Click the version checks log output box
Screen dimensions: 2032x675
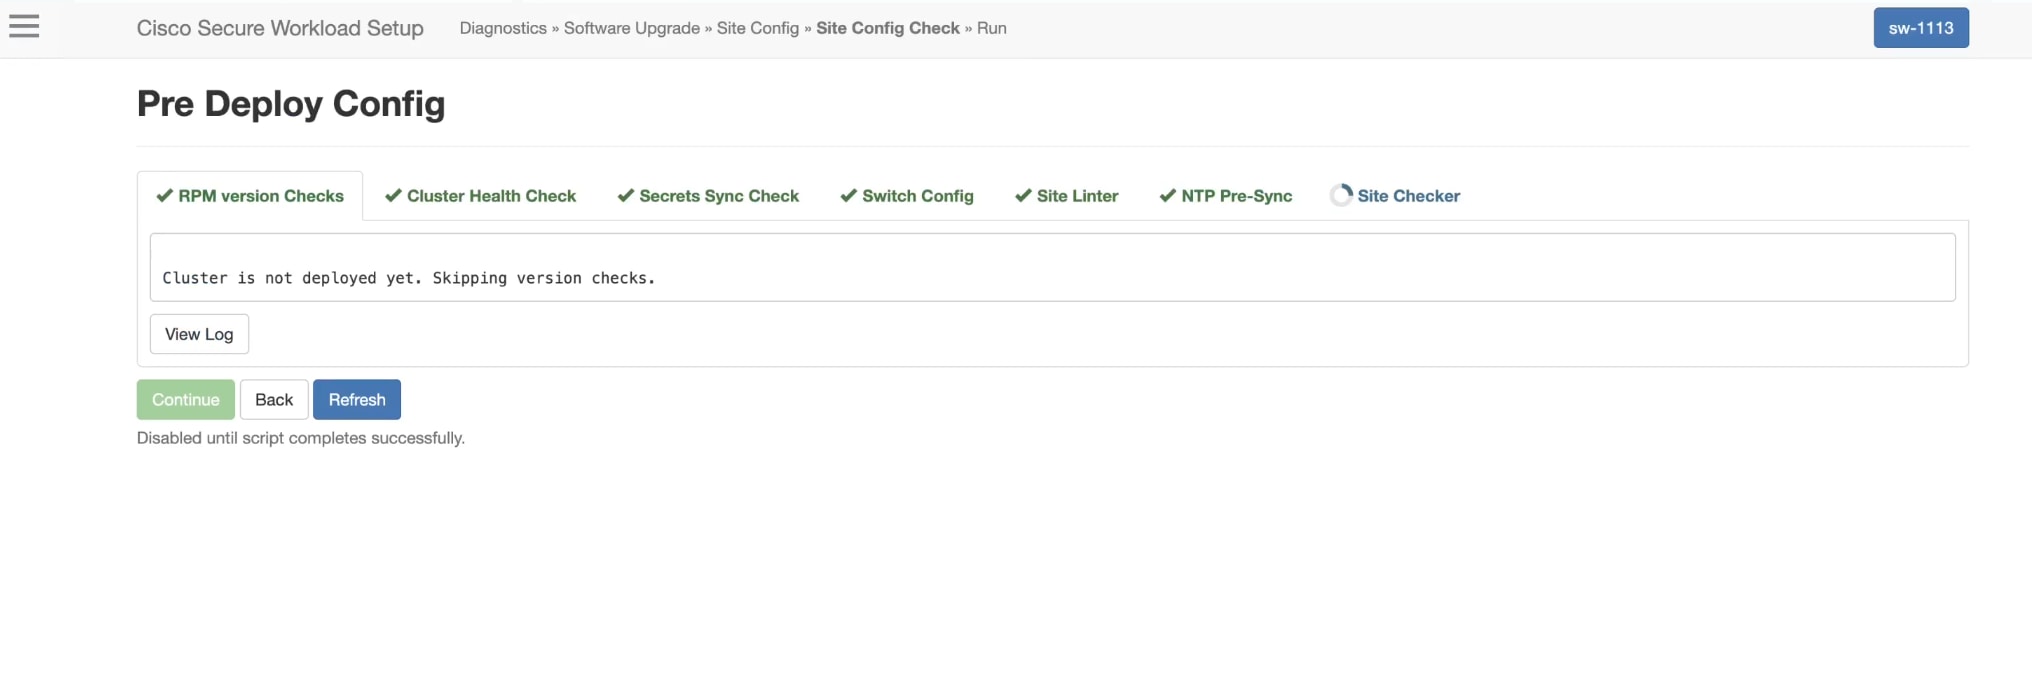tap(1052, 267)
